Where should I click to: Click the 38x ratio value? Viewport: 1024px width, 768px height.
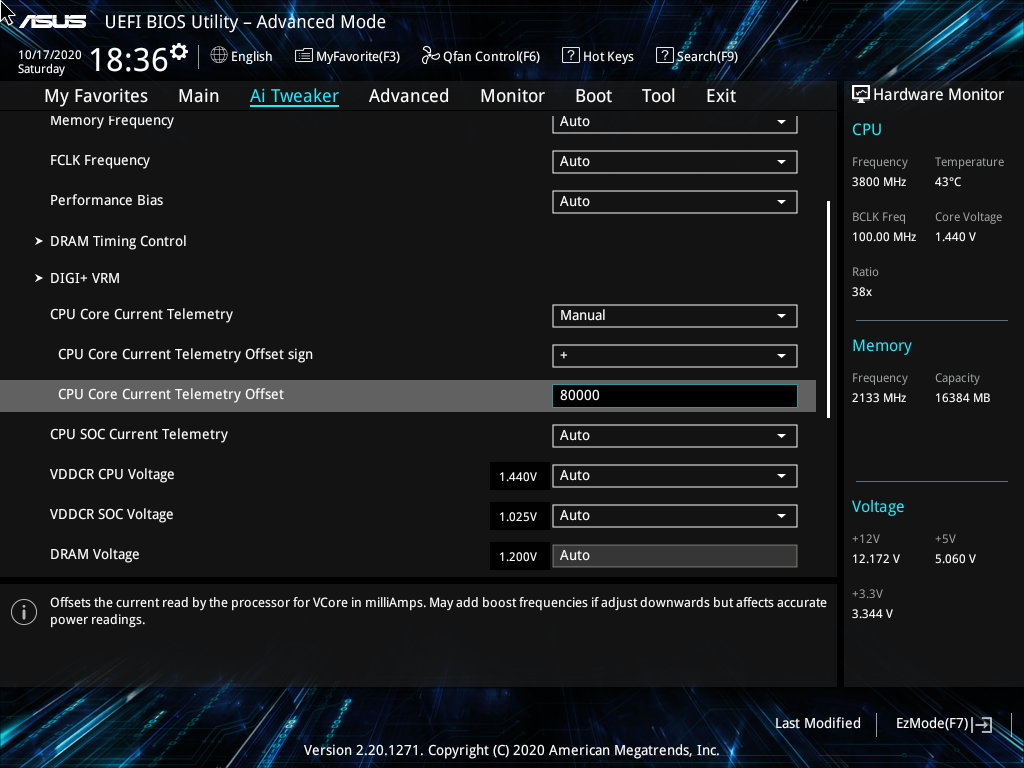861,292
